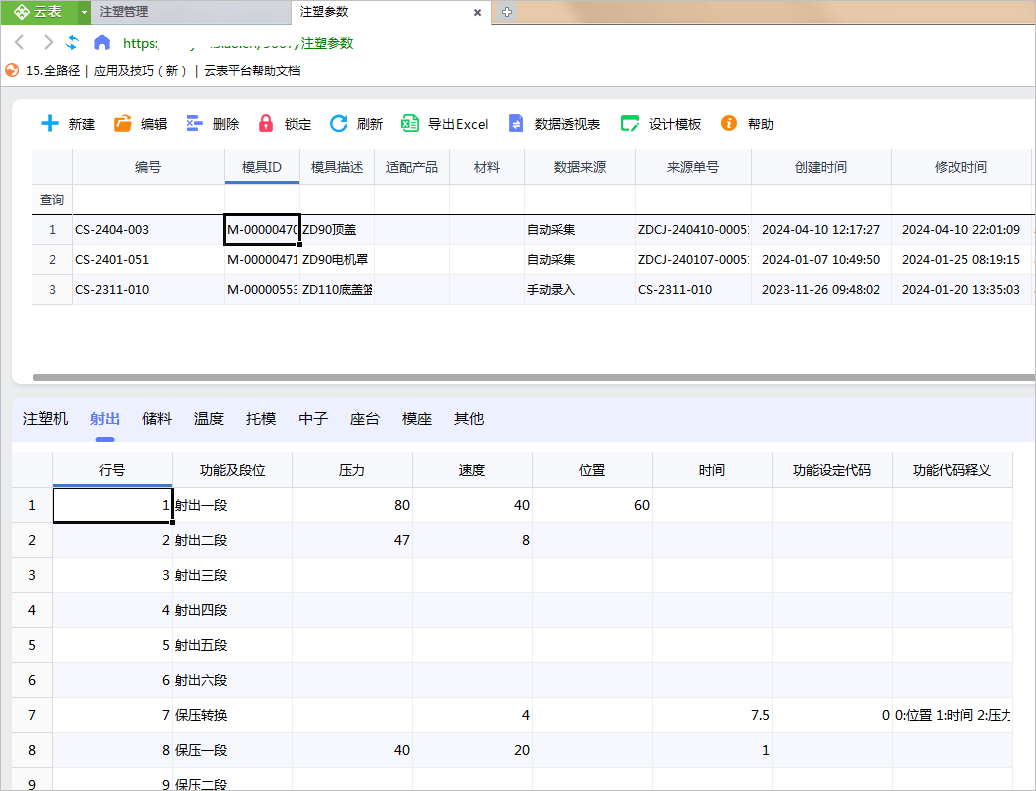Viewport: 1036px width, 791px height.
Task: Click the 压力 column header
Action: pos(352,471)
